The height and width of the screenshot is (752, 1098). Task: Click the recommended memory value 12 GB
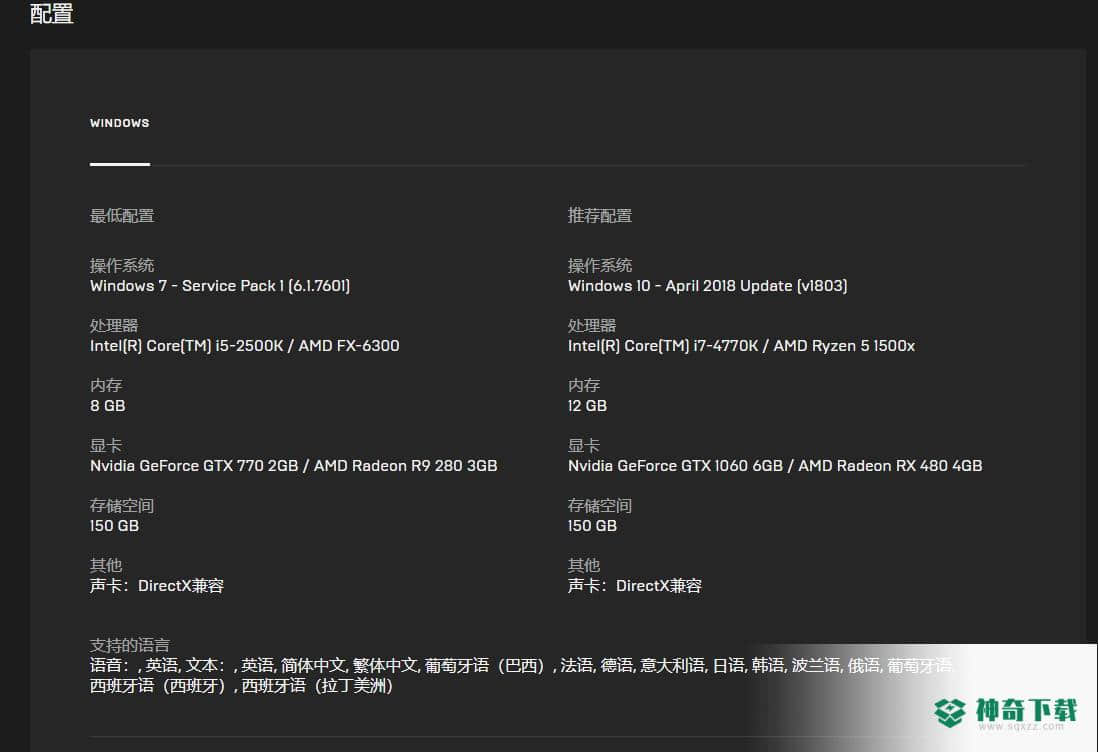pyautogui.click(x=588, y=406)
